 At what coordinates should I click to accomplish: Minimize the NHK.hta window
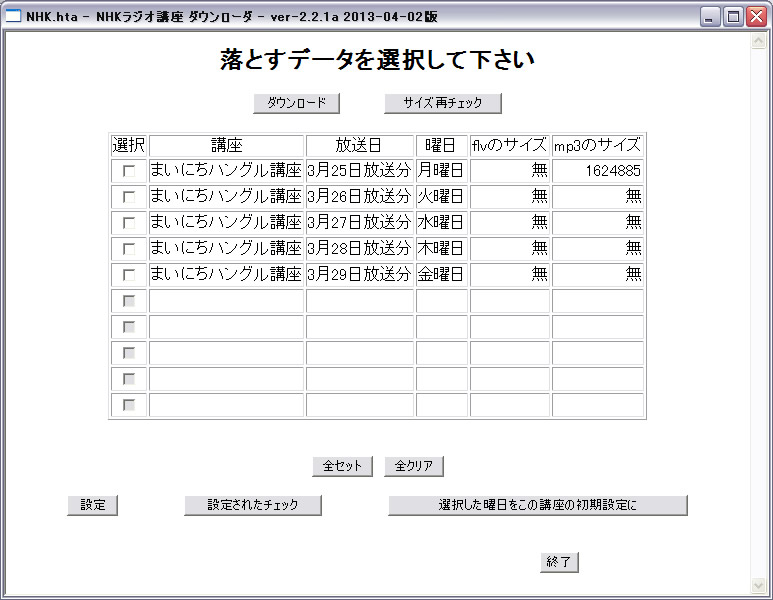click(x=710, y=17)
